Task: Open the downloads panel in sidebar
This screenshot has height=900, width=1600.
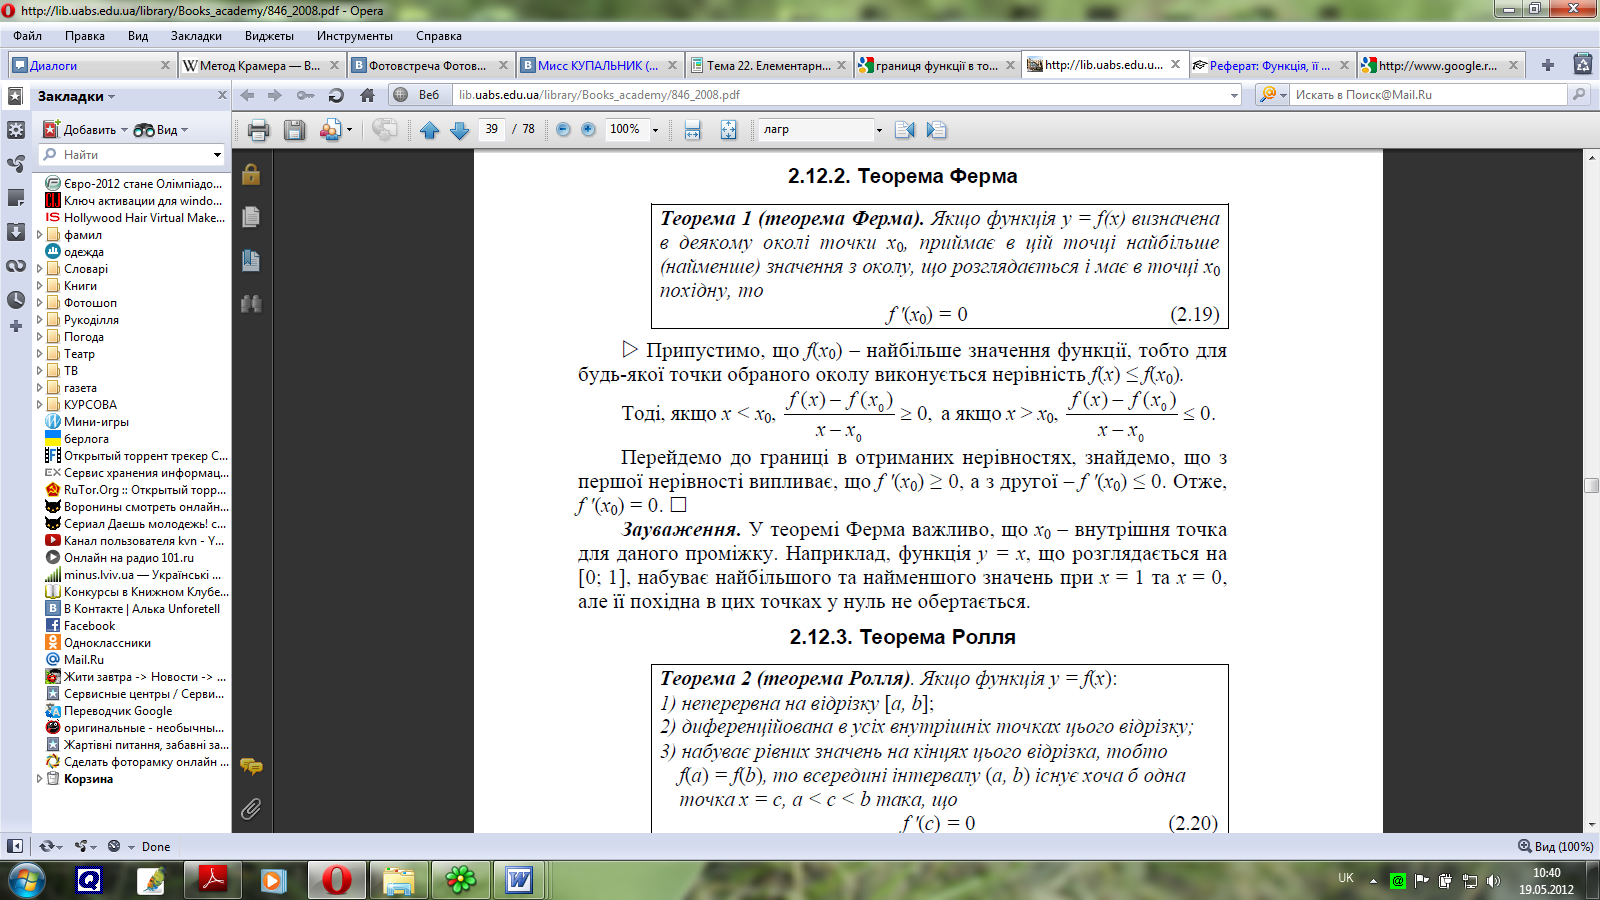Action: click(x=15, y=232)
